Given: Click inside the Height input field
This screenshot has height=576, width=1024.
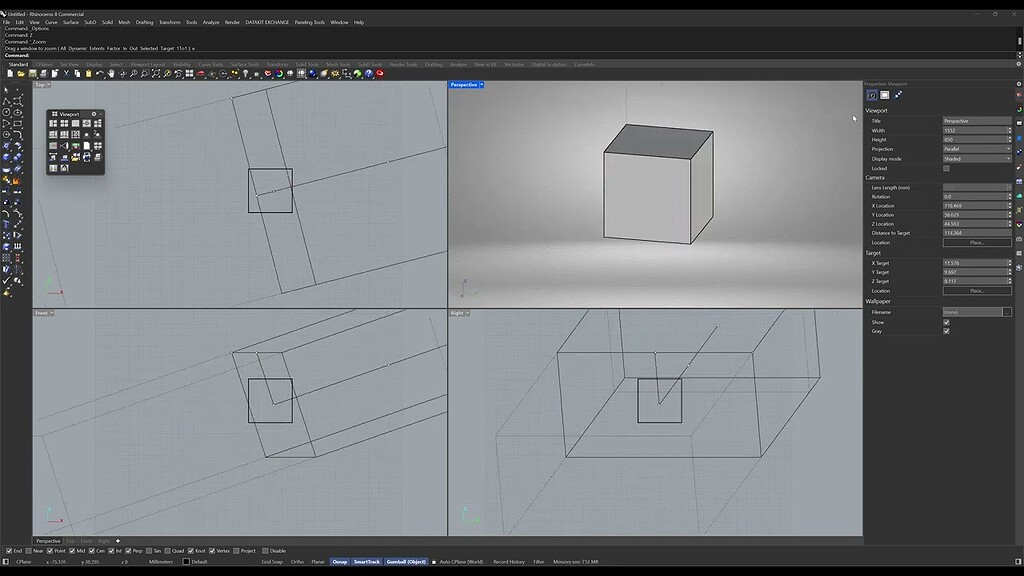Looking at the screenshot, I should point(975,139).
